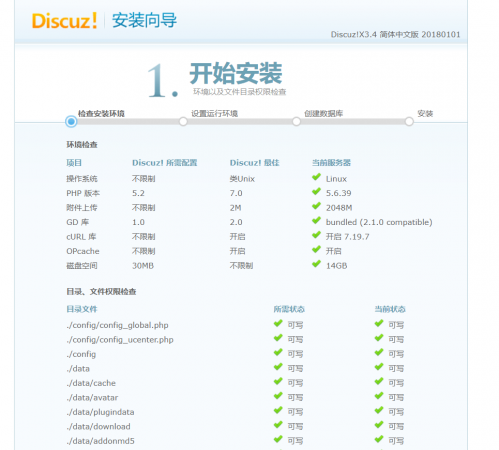Click the current-state checkmark for ./config/config_ucenter.php
The height and width of the screenshot is (450, 499).
(379, 338)
